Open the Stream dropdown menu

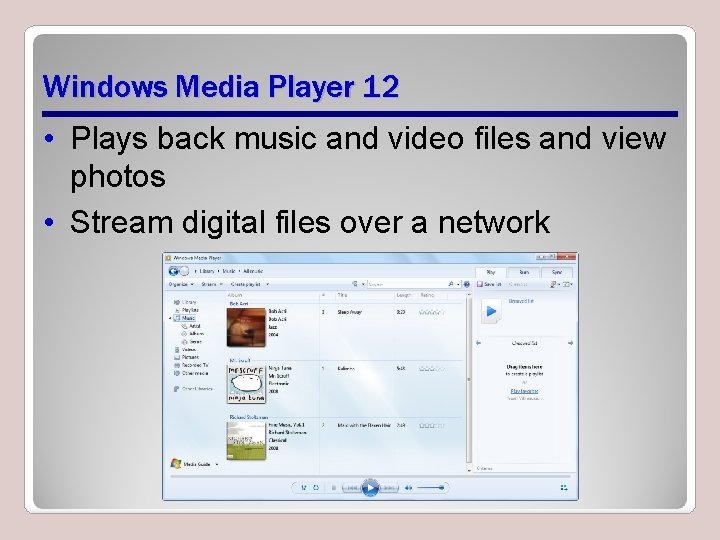point(212,284)
